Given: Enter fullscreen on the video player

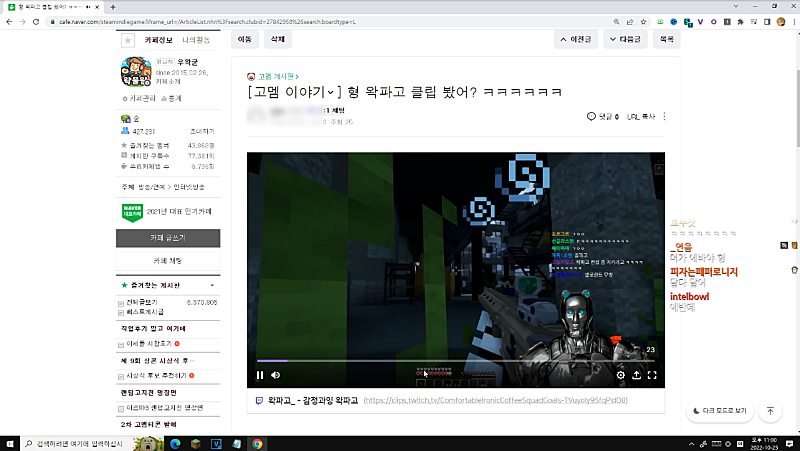Looking at the screenshot, I should point(652,375).
